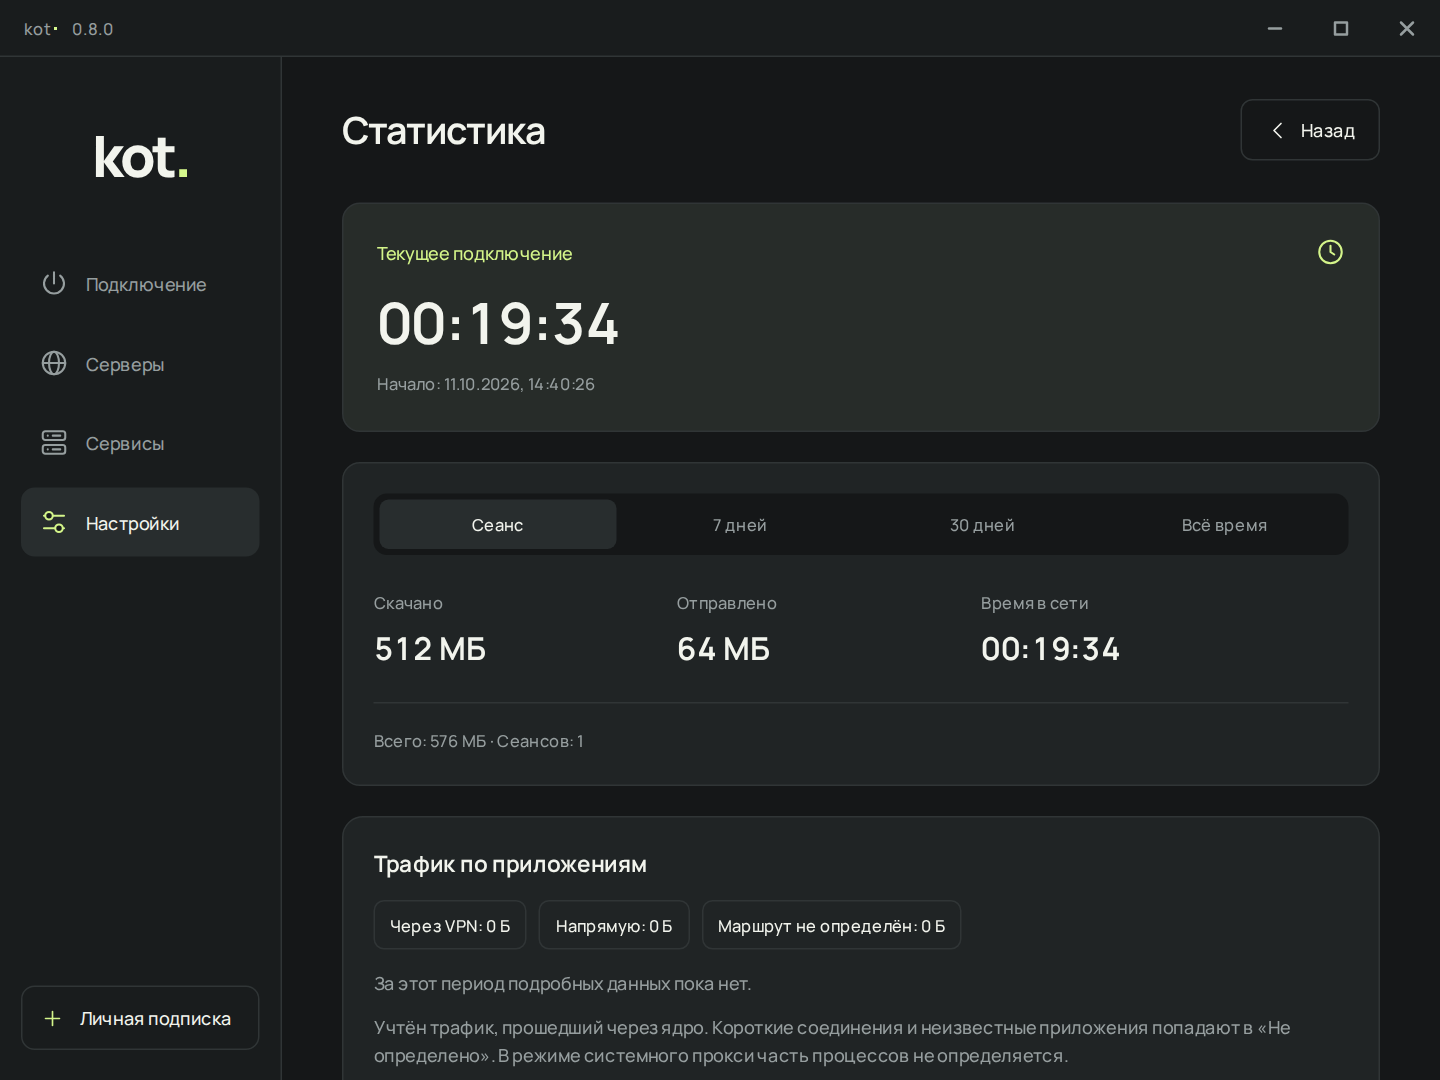Click the Напрямую: 0 Б chip

[614, 925]
